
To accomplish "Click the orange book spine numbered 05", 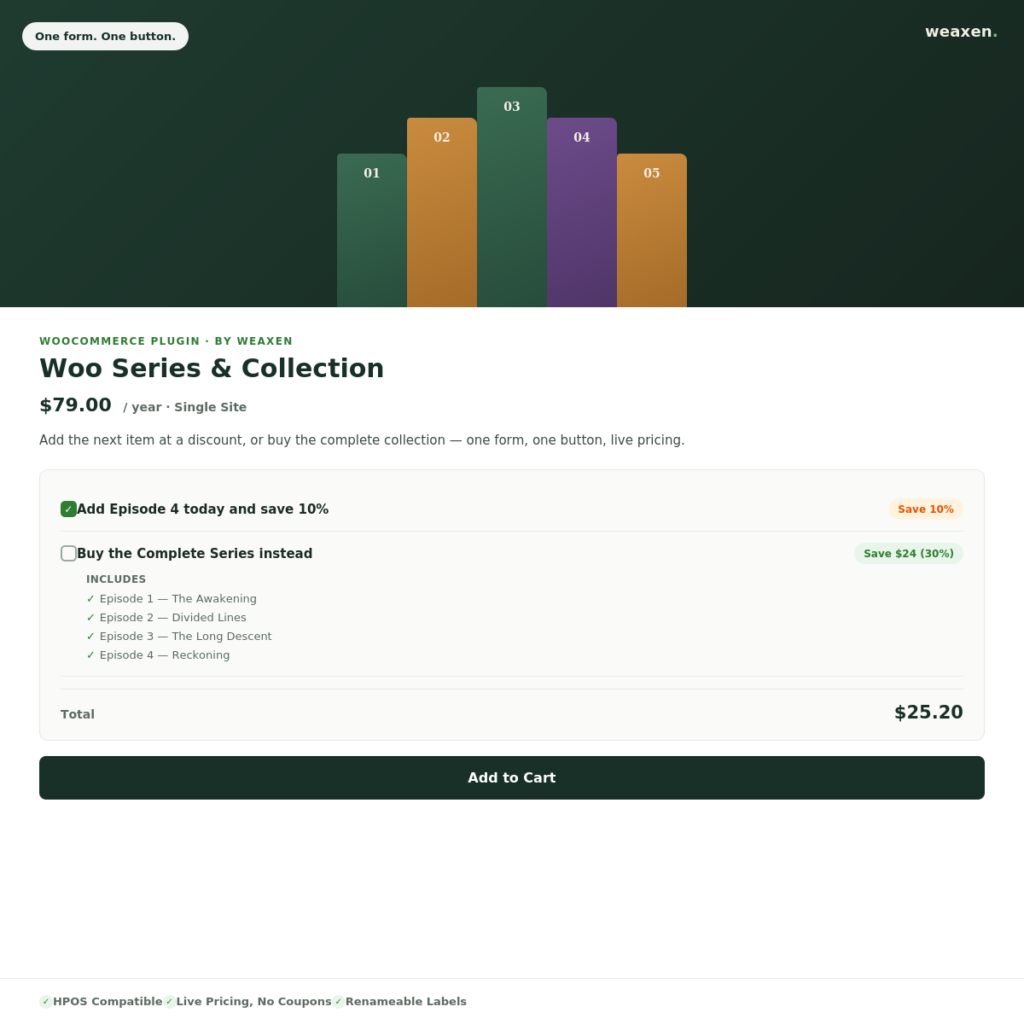I will [x=651, y=230].
